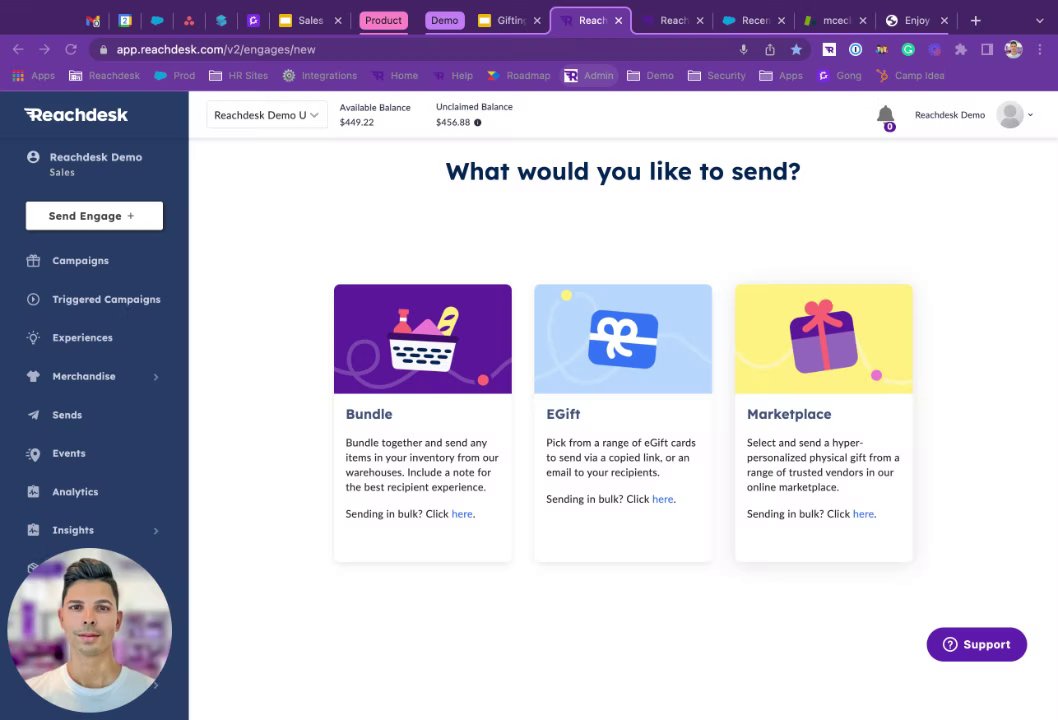The image size is (1058, 720).
Task: Open the Chrome three-dot menu
Action: (1040, 49)
